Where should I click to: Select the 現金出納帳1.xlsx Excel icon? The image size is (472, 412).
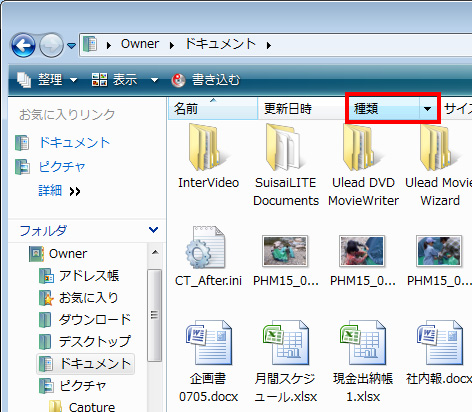point(363,342)
